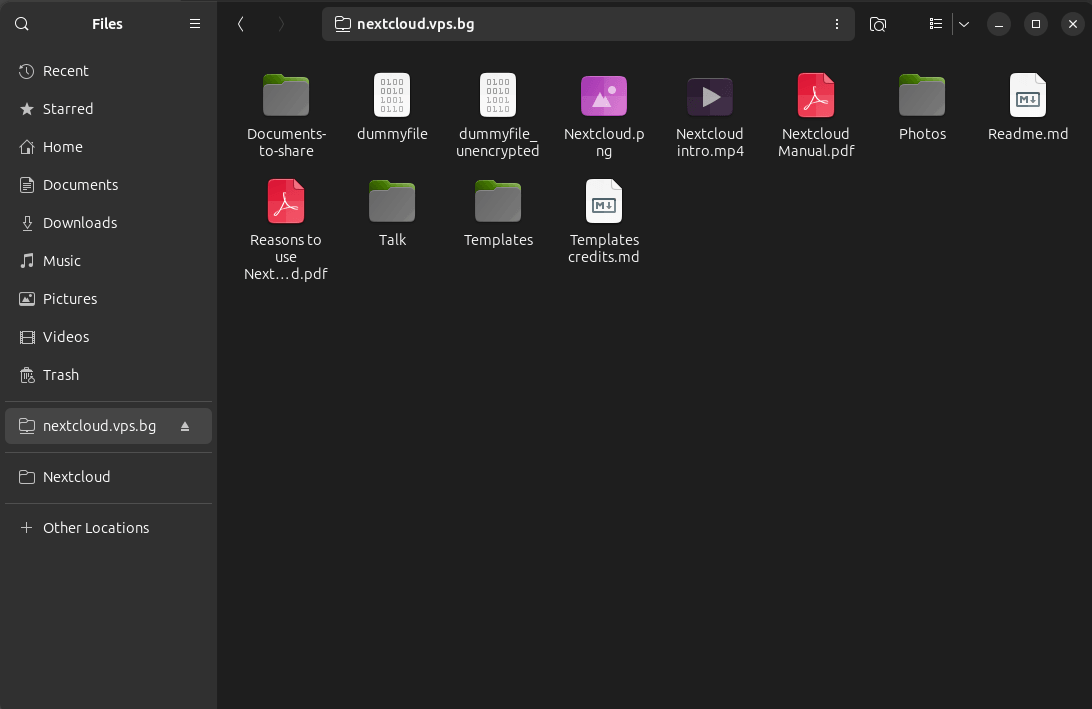Viewport: 1092px width, 709px height.
Task: Select the dummyfile_unencrypted file icon
Action: 498,95
